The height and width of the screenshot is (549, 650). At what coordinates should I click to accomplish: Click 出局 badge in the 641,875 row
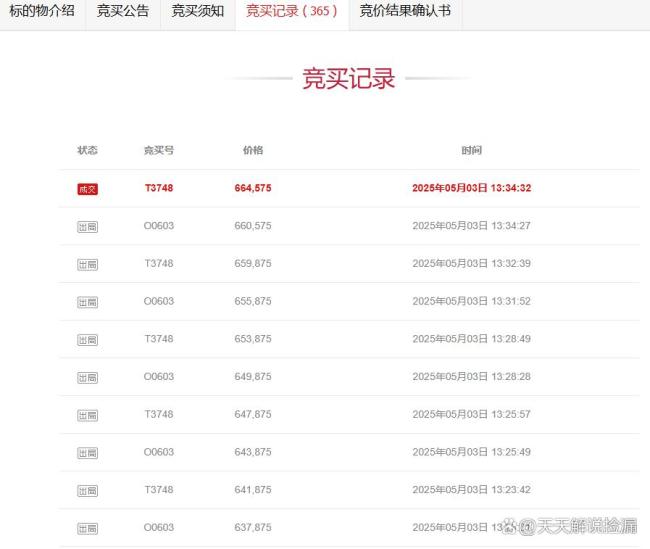coord(87,491)
